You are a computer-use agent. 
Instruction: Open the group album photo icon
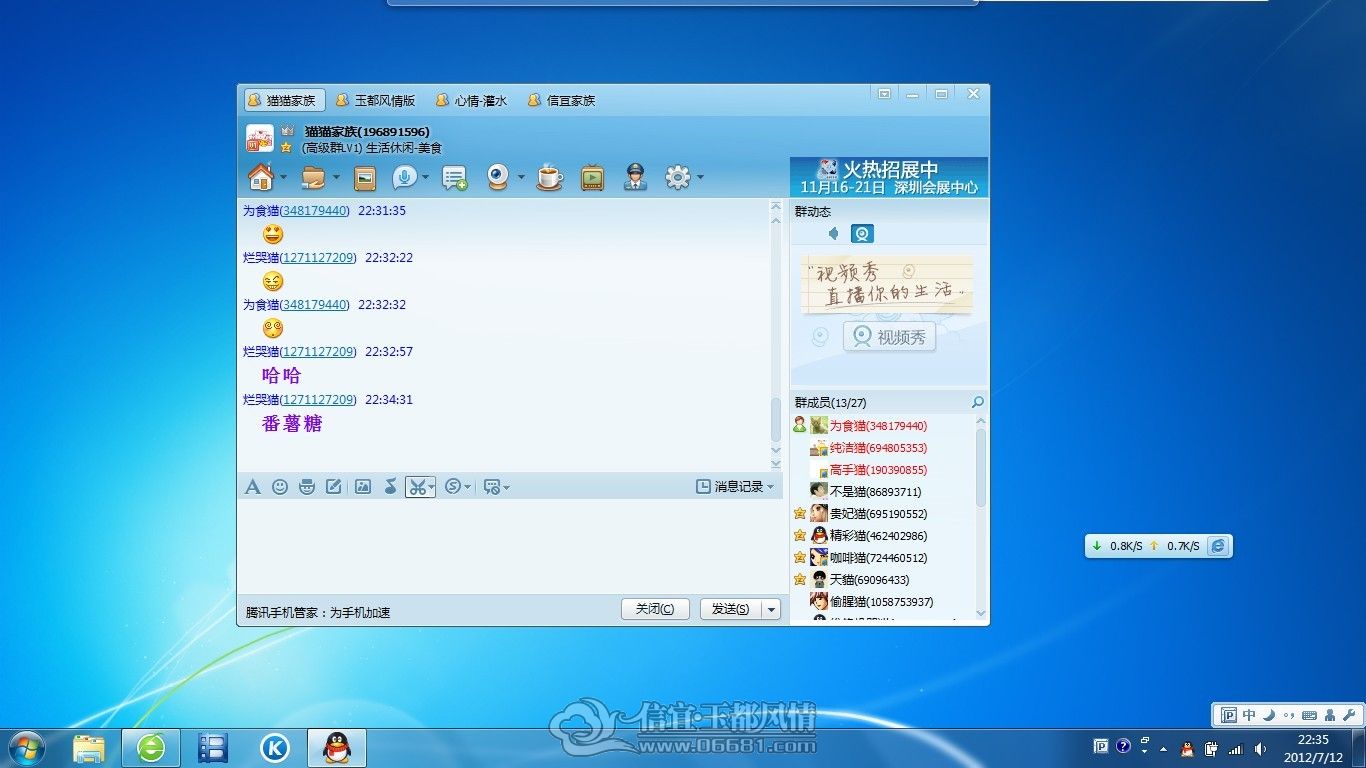(364, 178)
